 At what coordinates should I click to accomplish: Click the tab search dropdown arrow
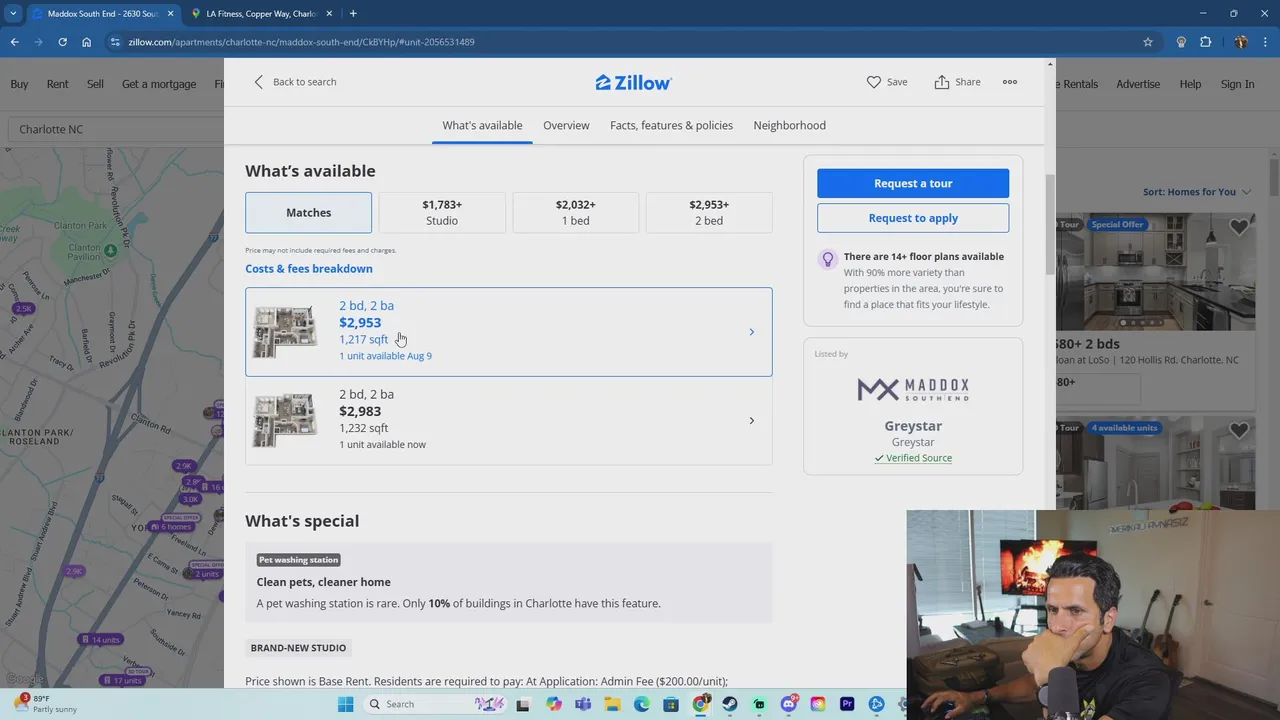(13, 14)
